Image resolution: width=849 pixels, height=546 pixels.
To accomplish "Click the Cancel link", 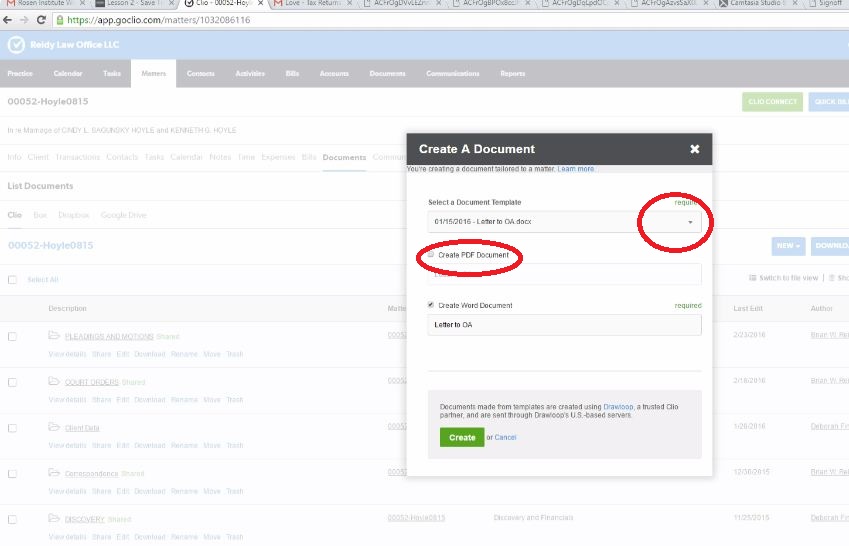I will pos(505,437).
